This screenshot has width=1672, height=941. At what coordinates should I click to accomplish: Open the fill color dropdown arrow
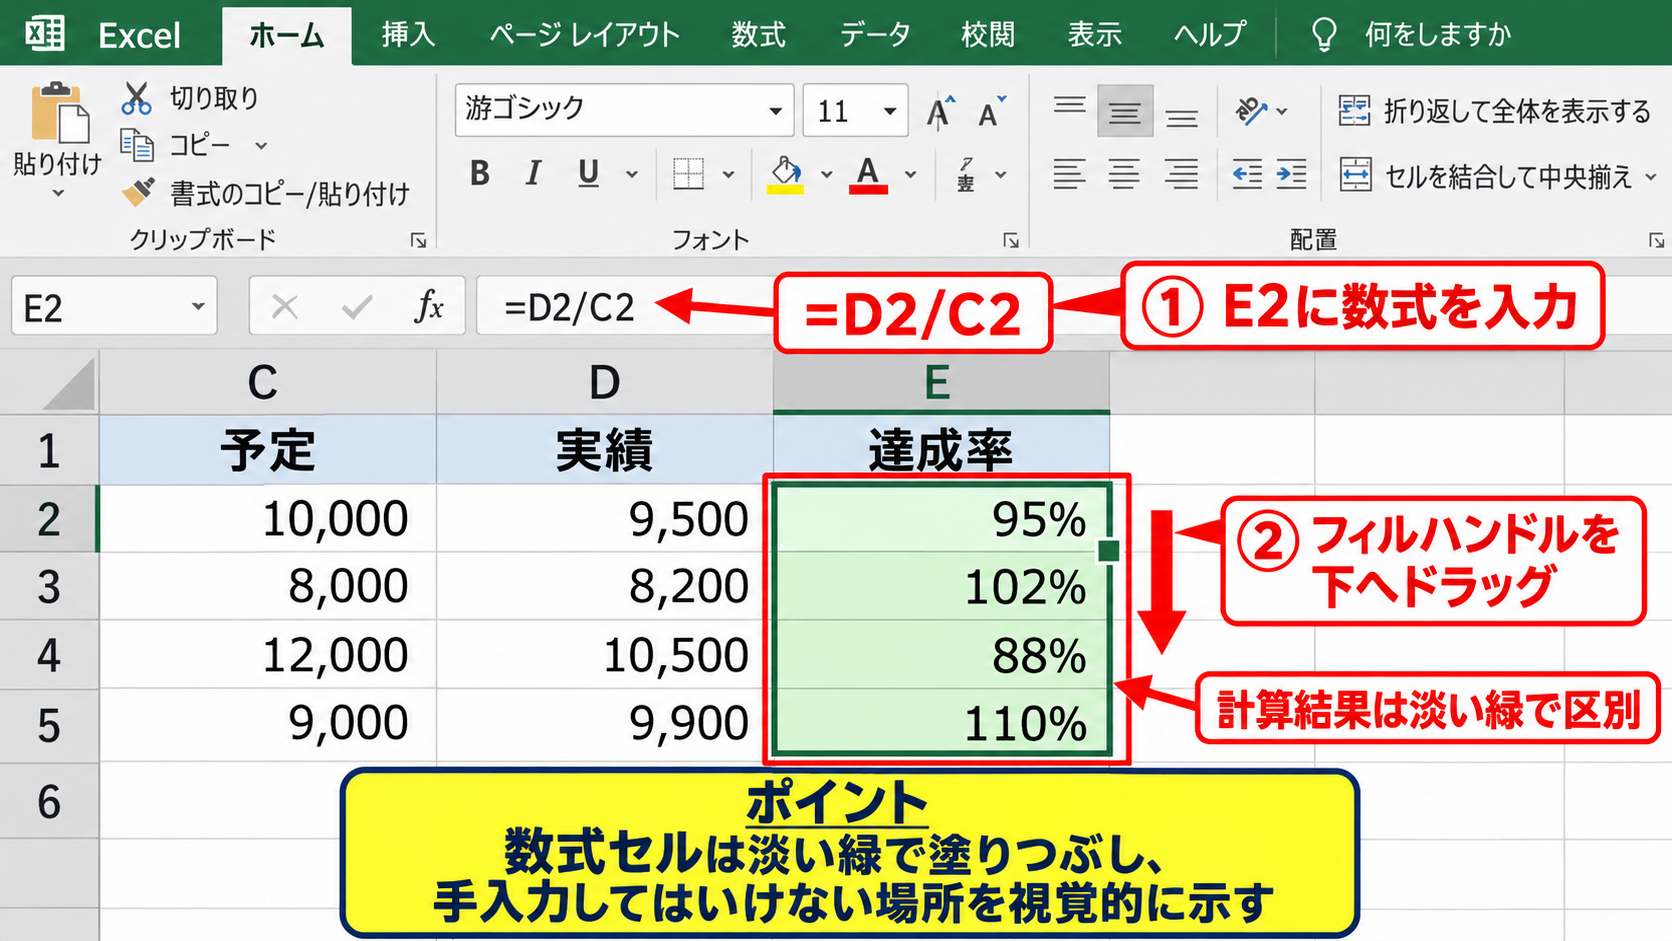click(x=826, y=175)
